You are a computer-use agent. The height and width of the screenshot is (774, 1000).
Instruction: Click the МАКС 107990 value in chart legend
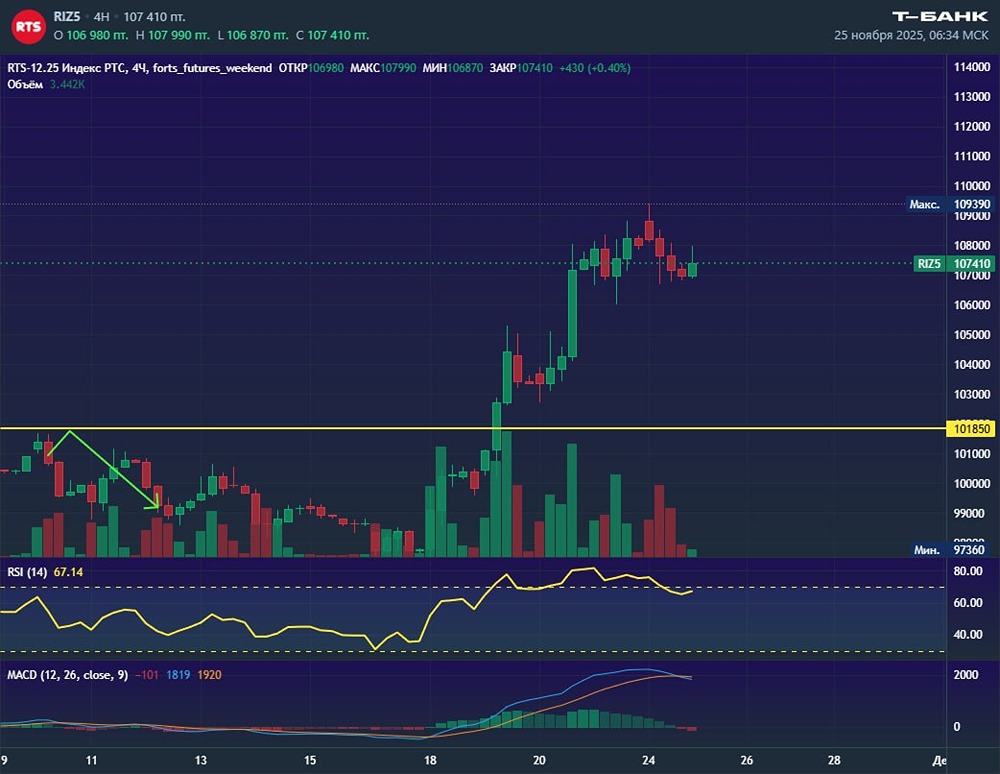coord(383,68)
